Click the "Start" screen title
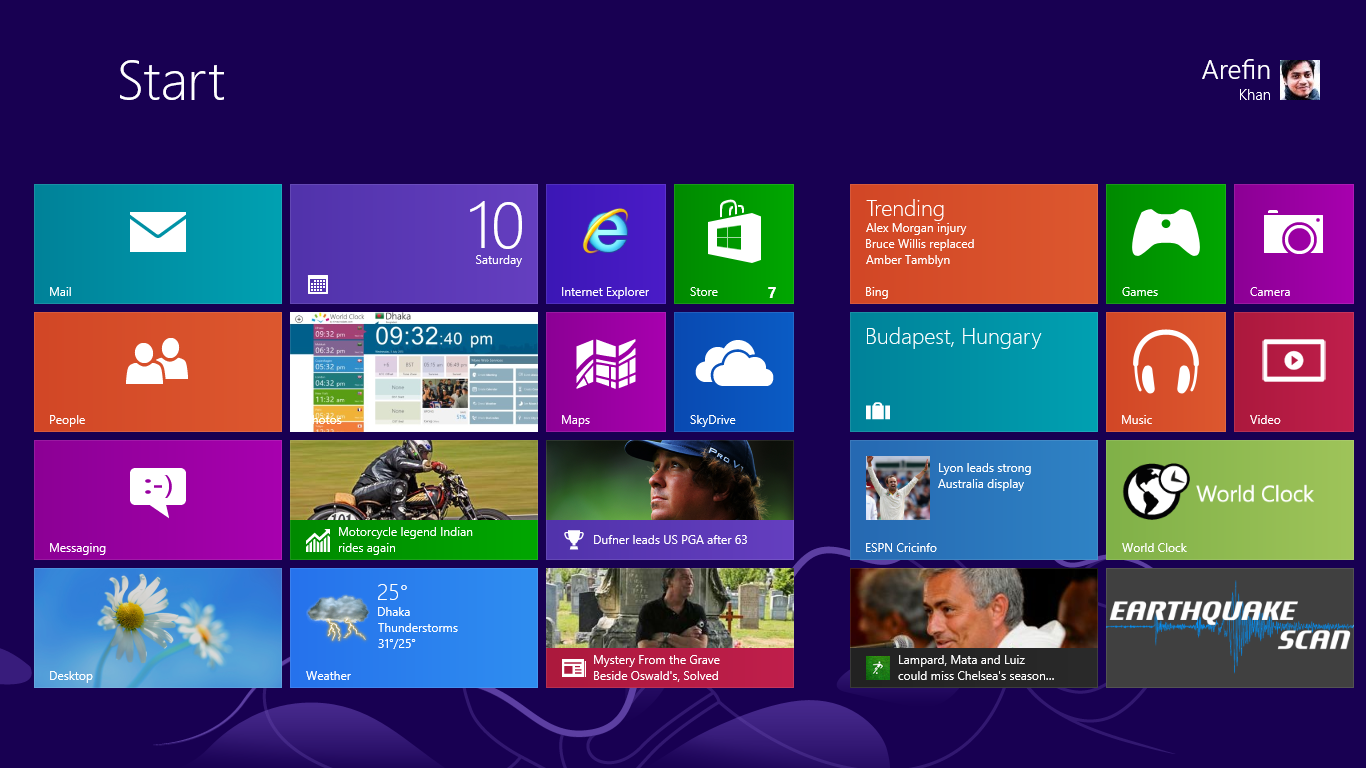 [x=172, y=80]
